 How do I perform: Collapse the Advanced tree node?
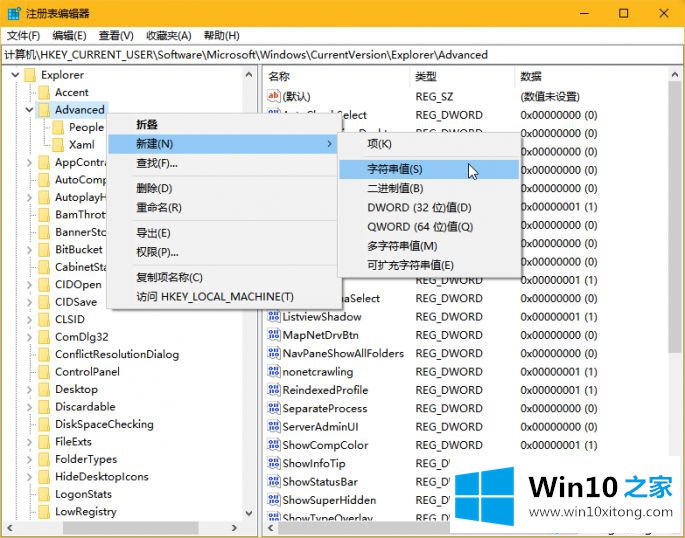point(29,110)
